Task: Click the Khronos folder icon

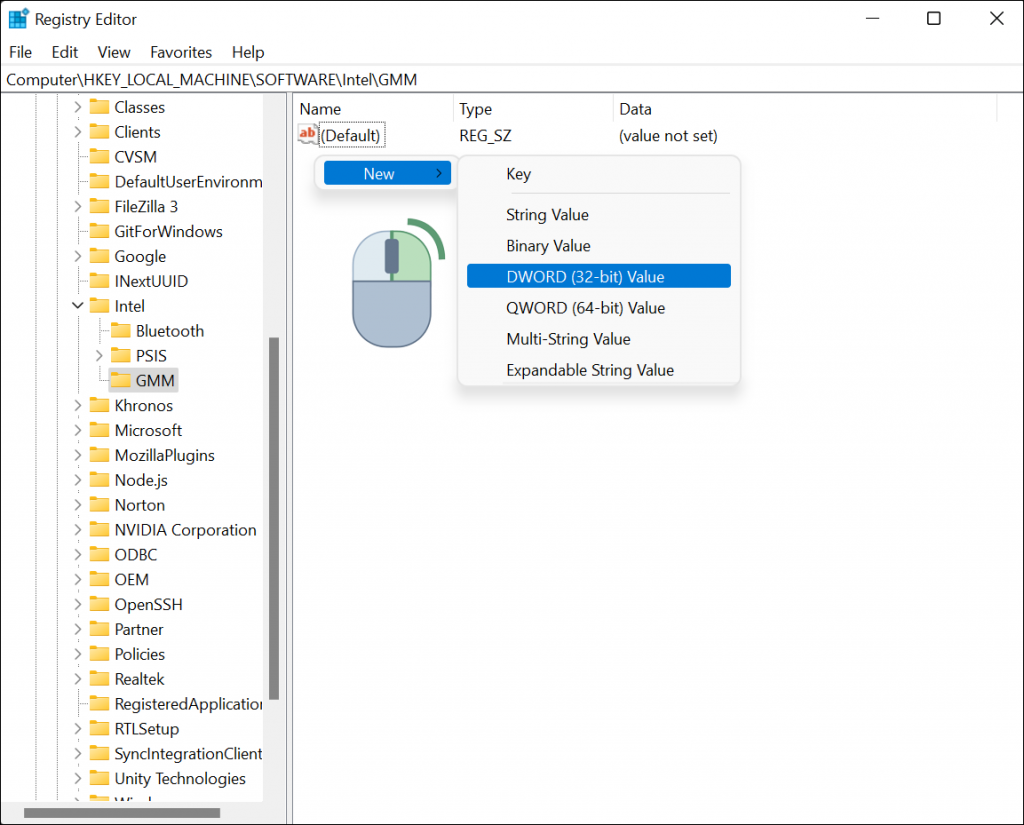Action: 102,405
